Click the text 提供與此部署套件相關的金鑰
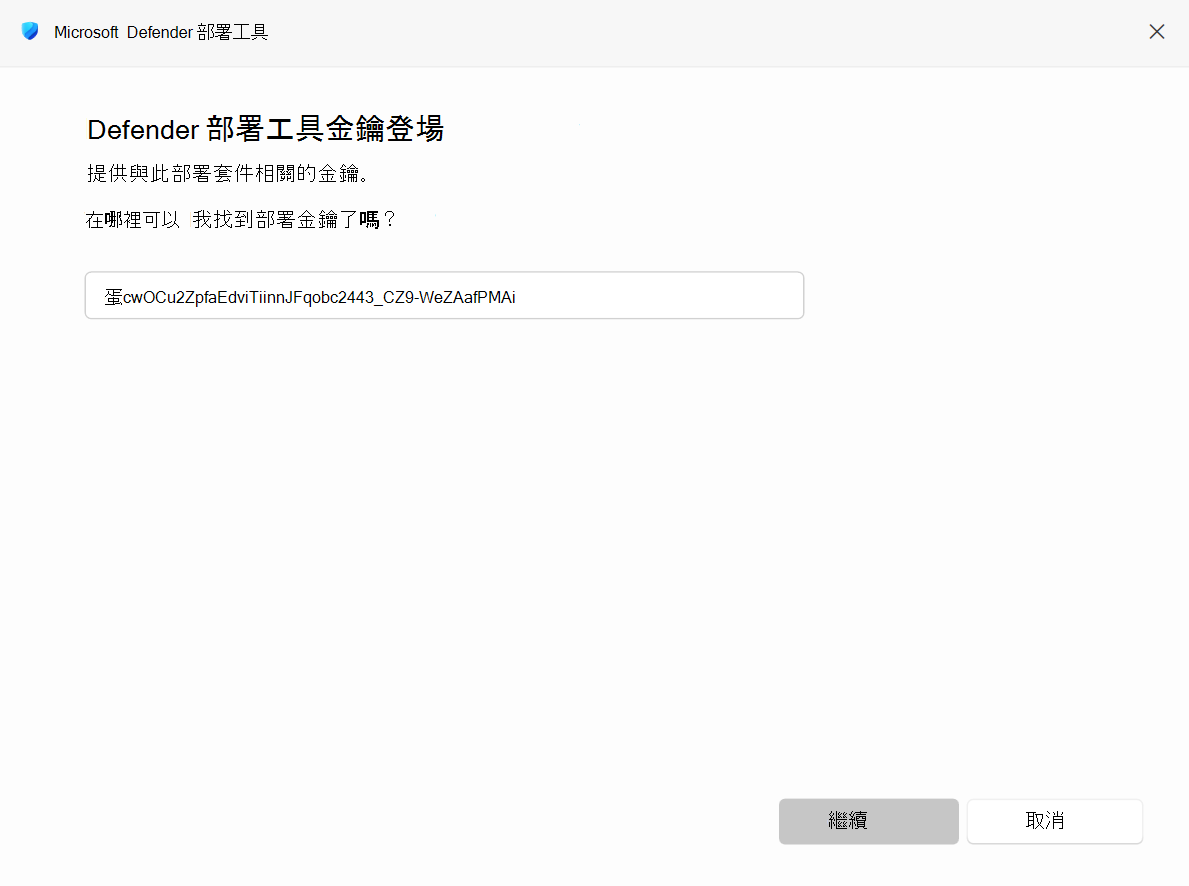The width and height of the screenshot is (1189, 886). (227, 174)
